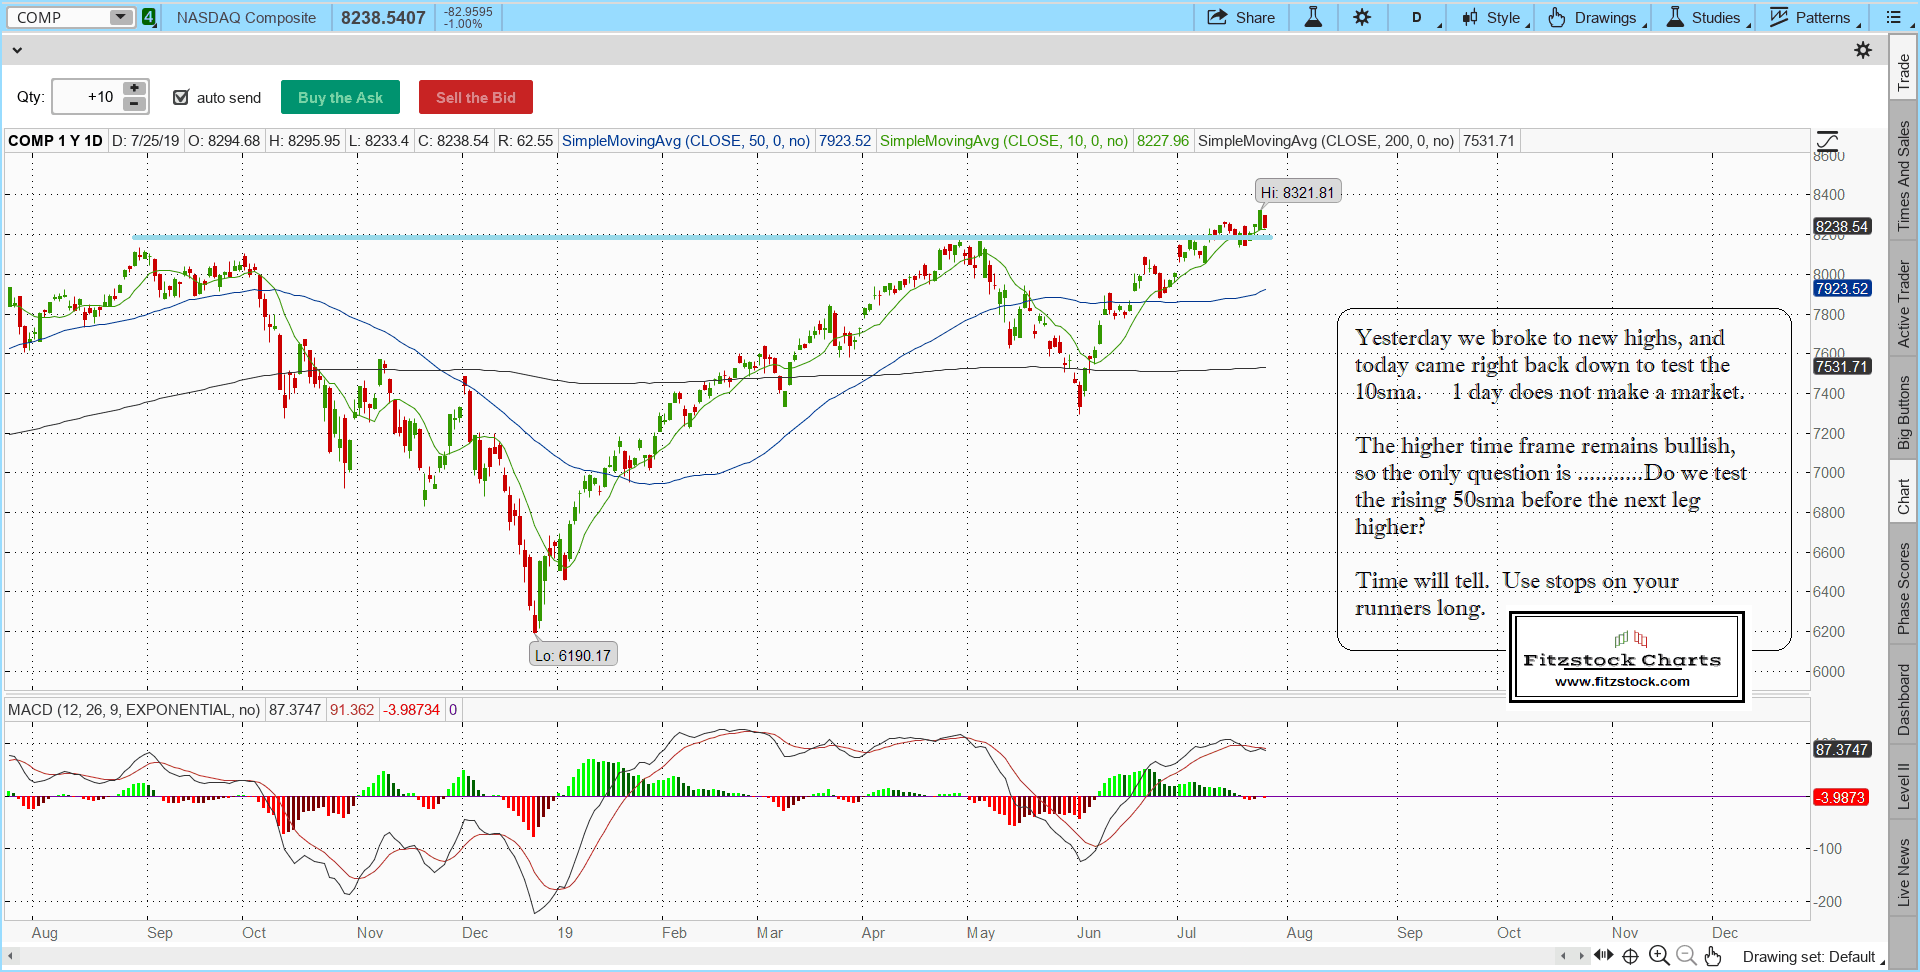
Task: Collapse the trade bar chevron
Action: point(17,50)
